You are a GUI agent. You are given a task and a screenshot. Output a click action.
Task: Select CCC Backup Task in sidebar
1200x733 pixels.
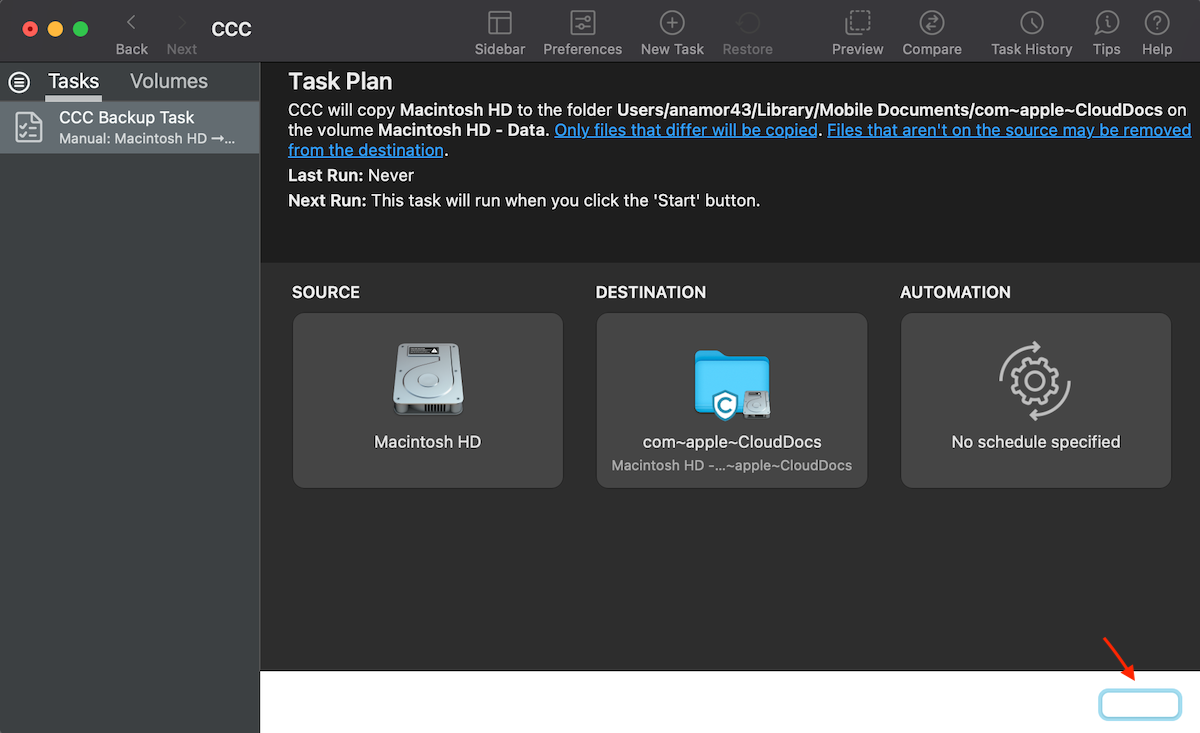130,127
